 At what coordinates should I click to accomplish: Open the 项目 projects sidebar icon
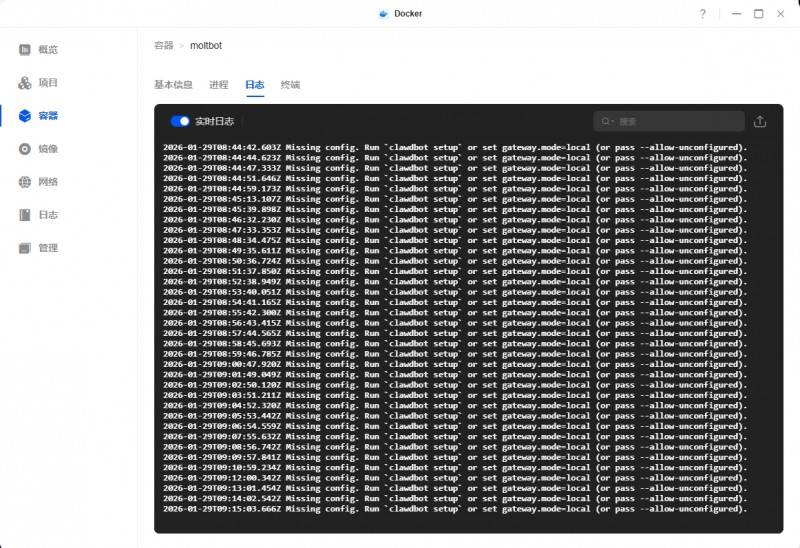point(24,83)
